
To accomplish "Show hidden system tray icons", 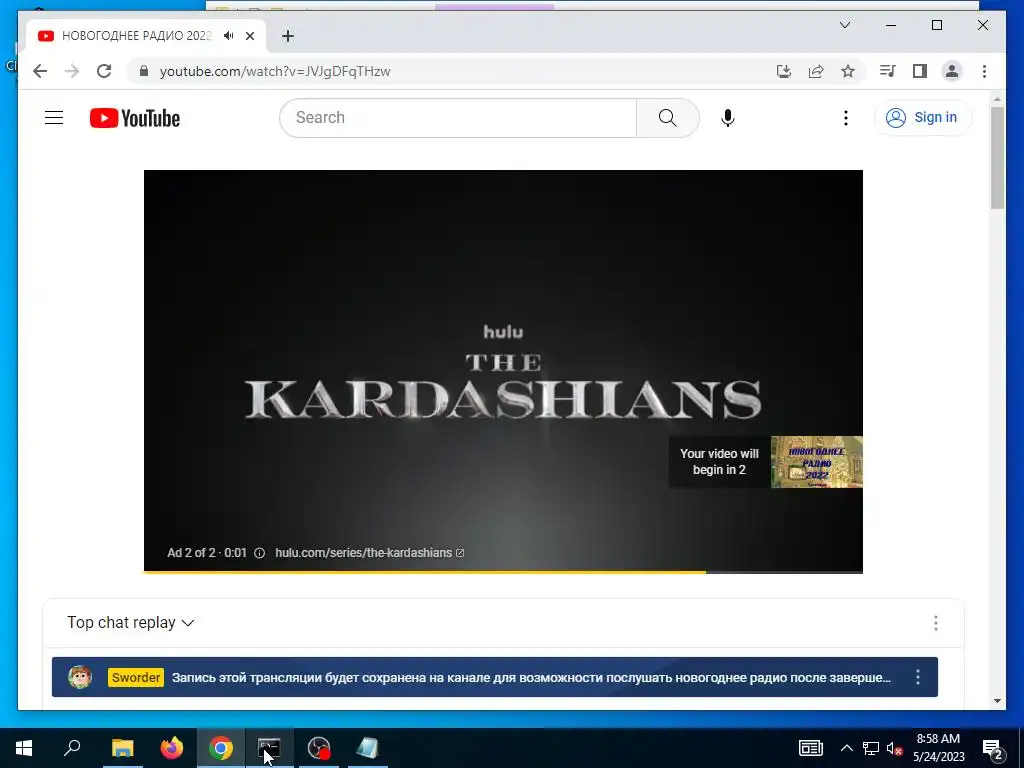I will click(846, 748).
